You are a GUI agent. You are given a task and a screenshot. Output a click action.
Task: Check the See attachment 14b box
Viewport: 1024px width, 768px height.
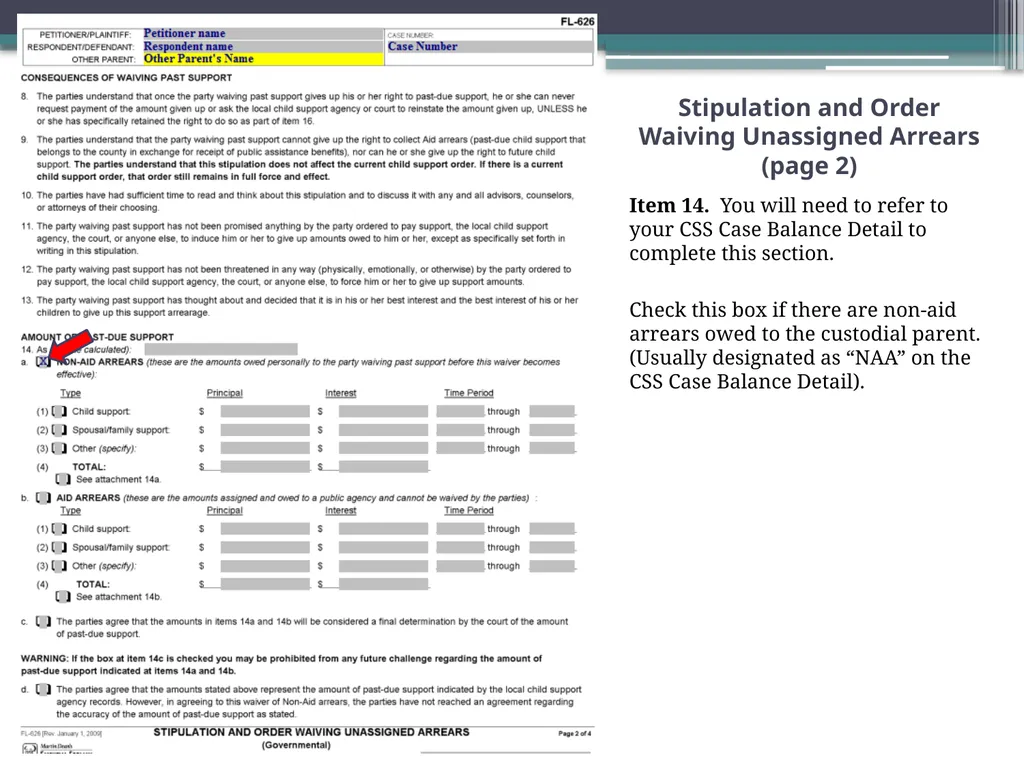point(63,597)
